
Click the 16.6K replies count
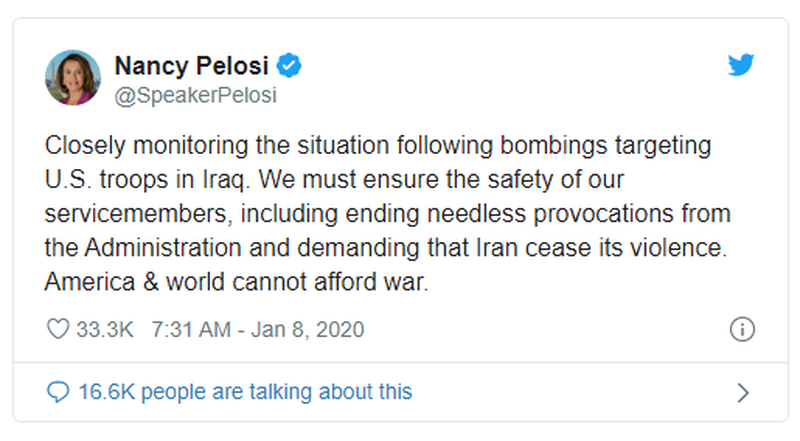click(x=107, y=391)
